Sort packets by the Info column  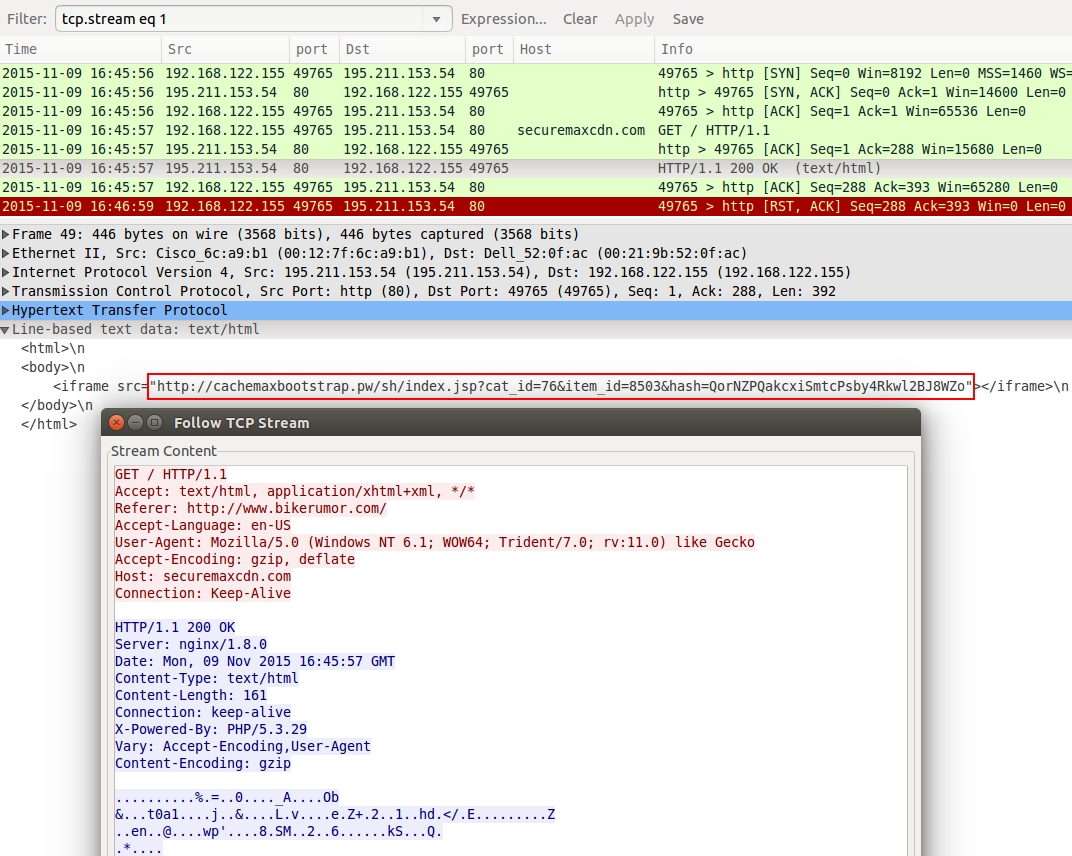(860, 49)
